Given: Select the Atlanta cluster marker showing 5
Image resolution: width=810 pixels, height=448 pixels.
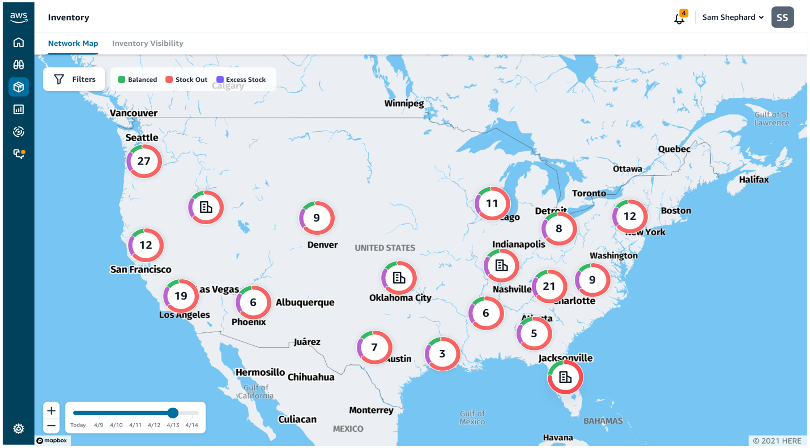Looking at the screenshot, I should click(534, 333).
